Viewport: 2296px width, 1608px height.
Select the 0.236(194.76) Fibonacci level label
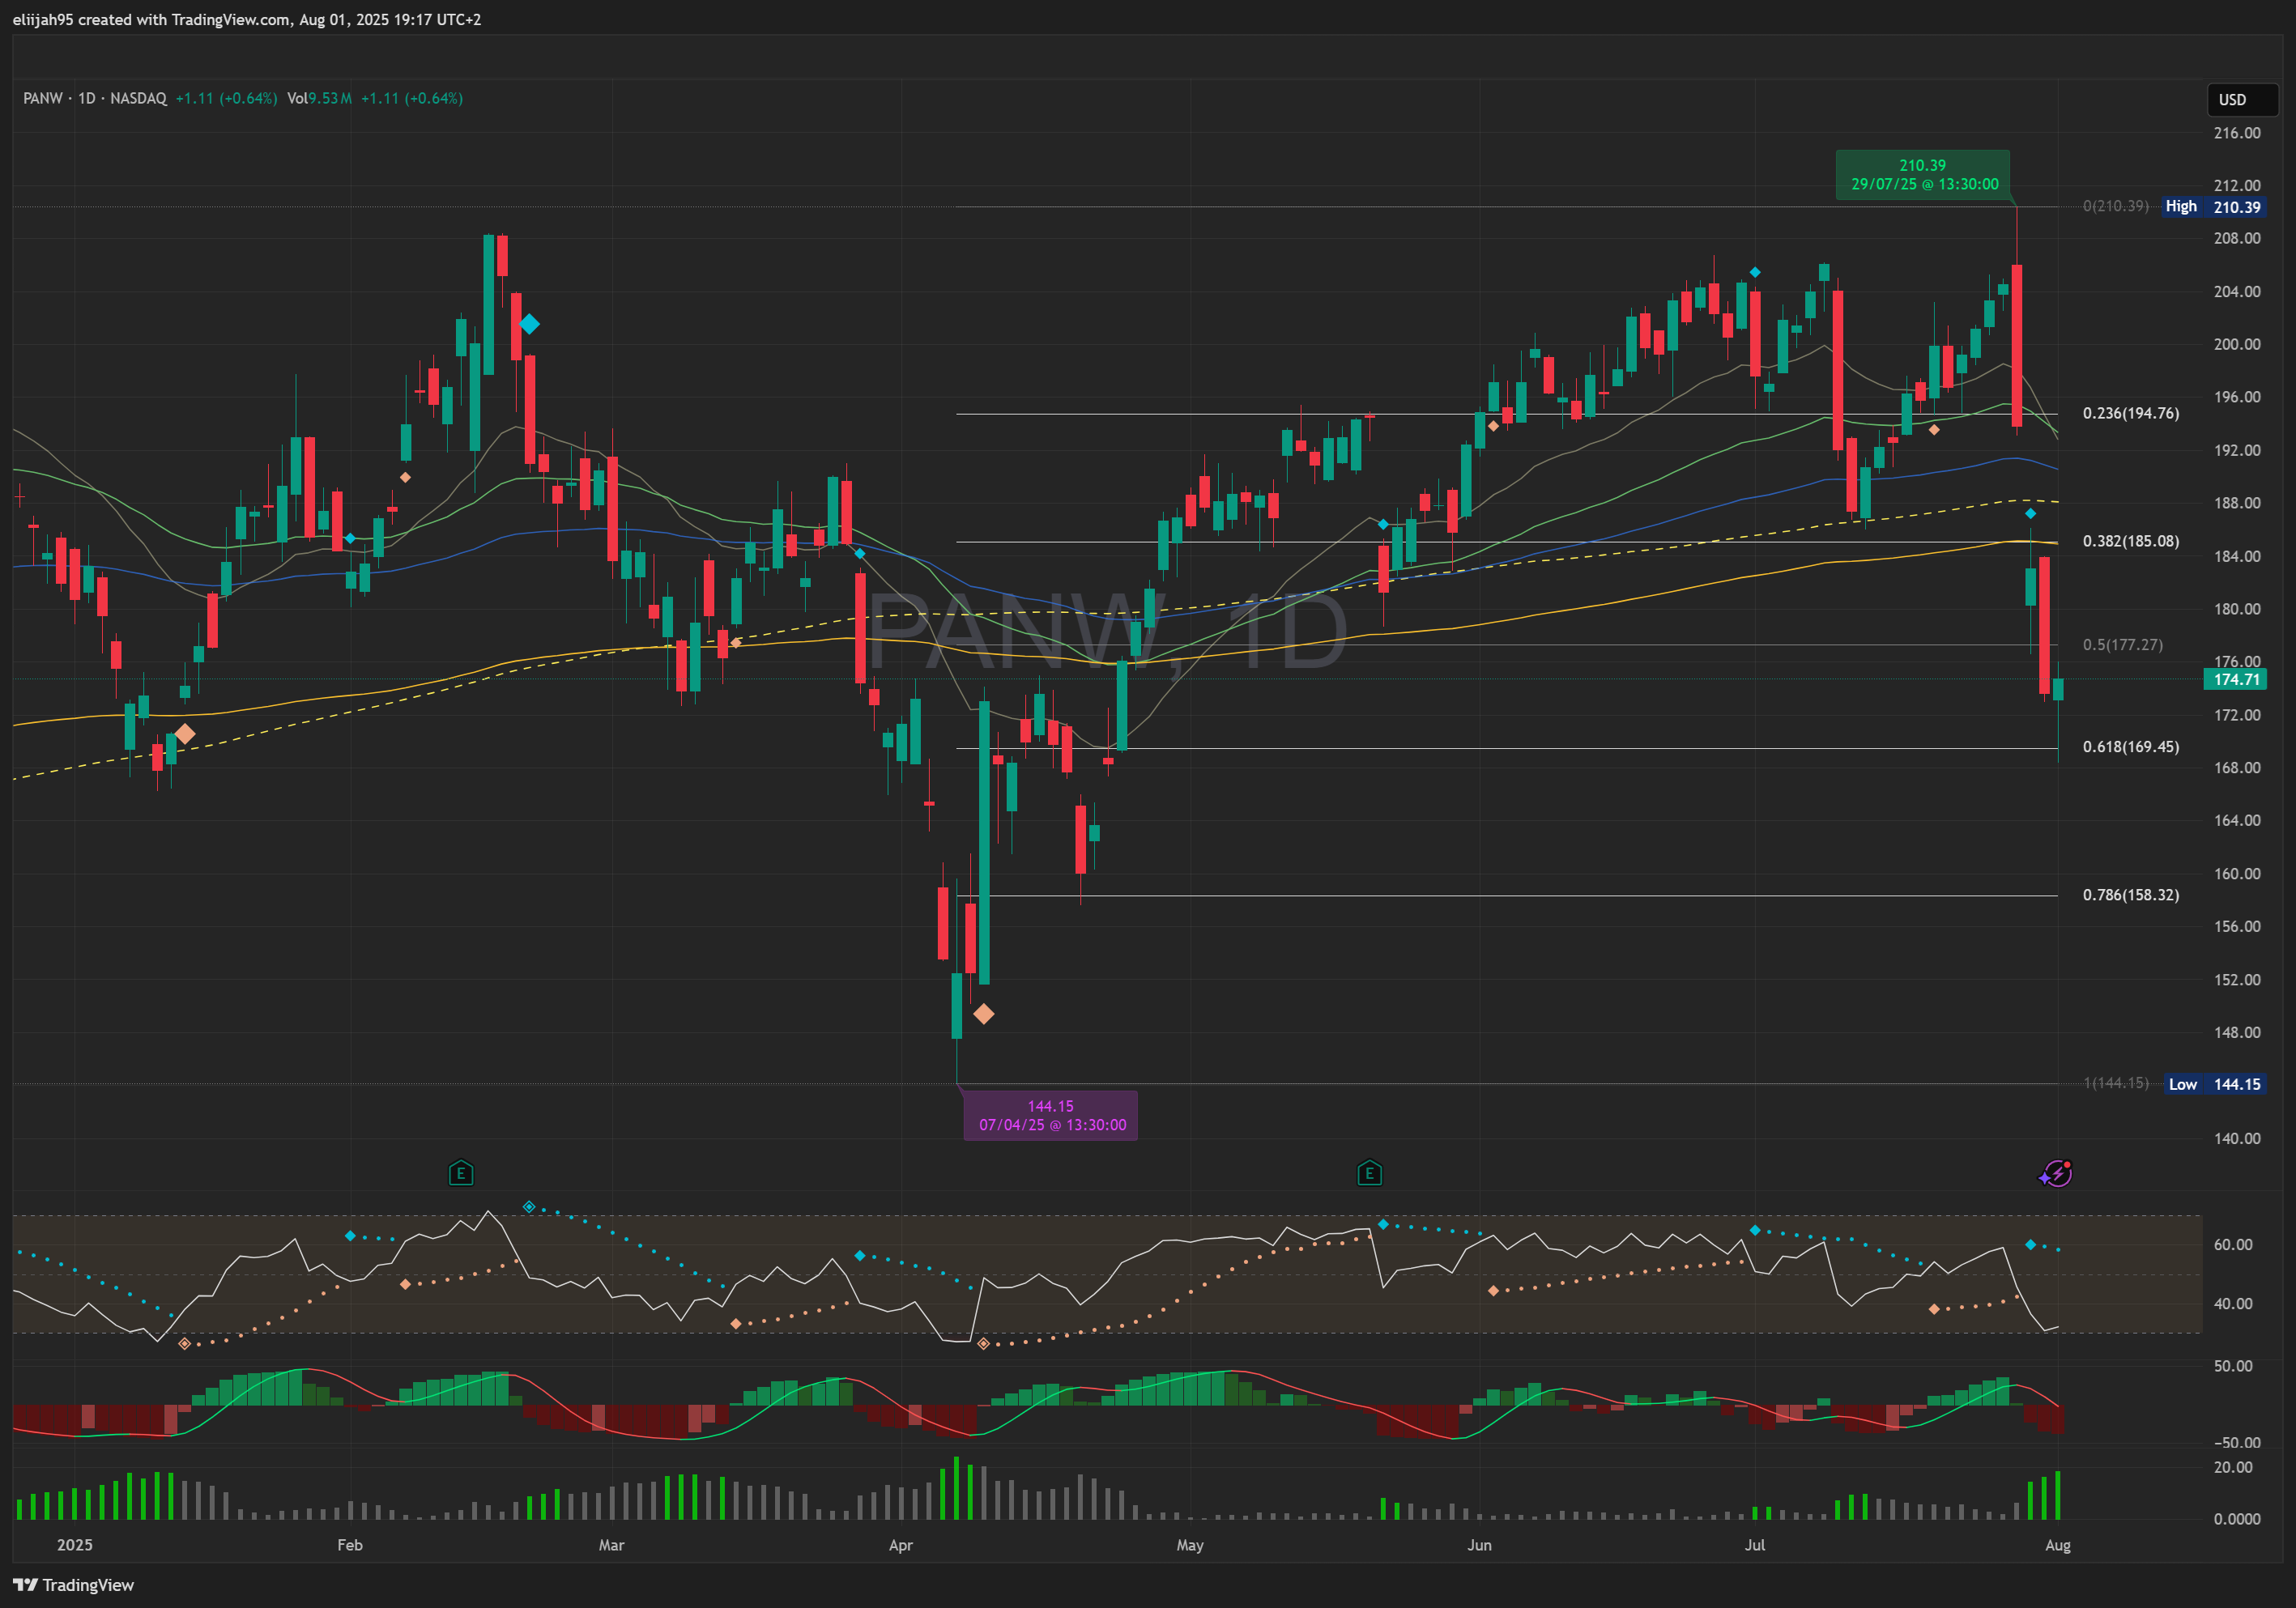pos(2131,413)
